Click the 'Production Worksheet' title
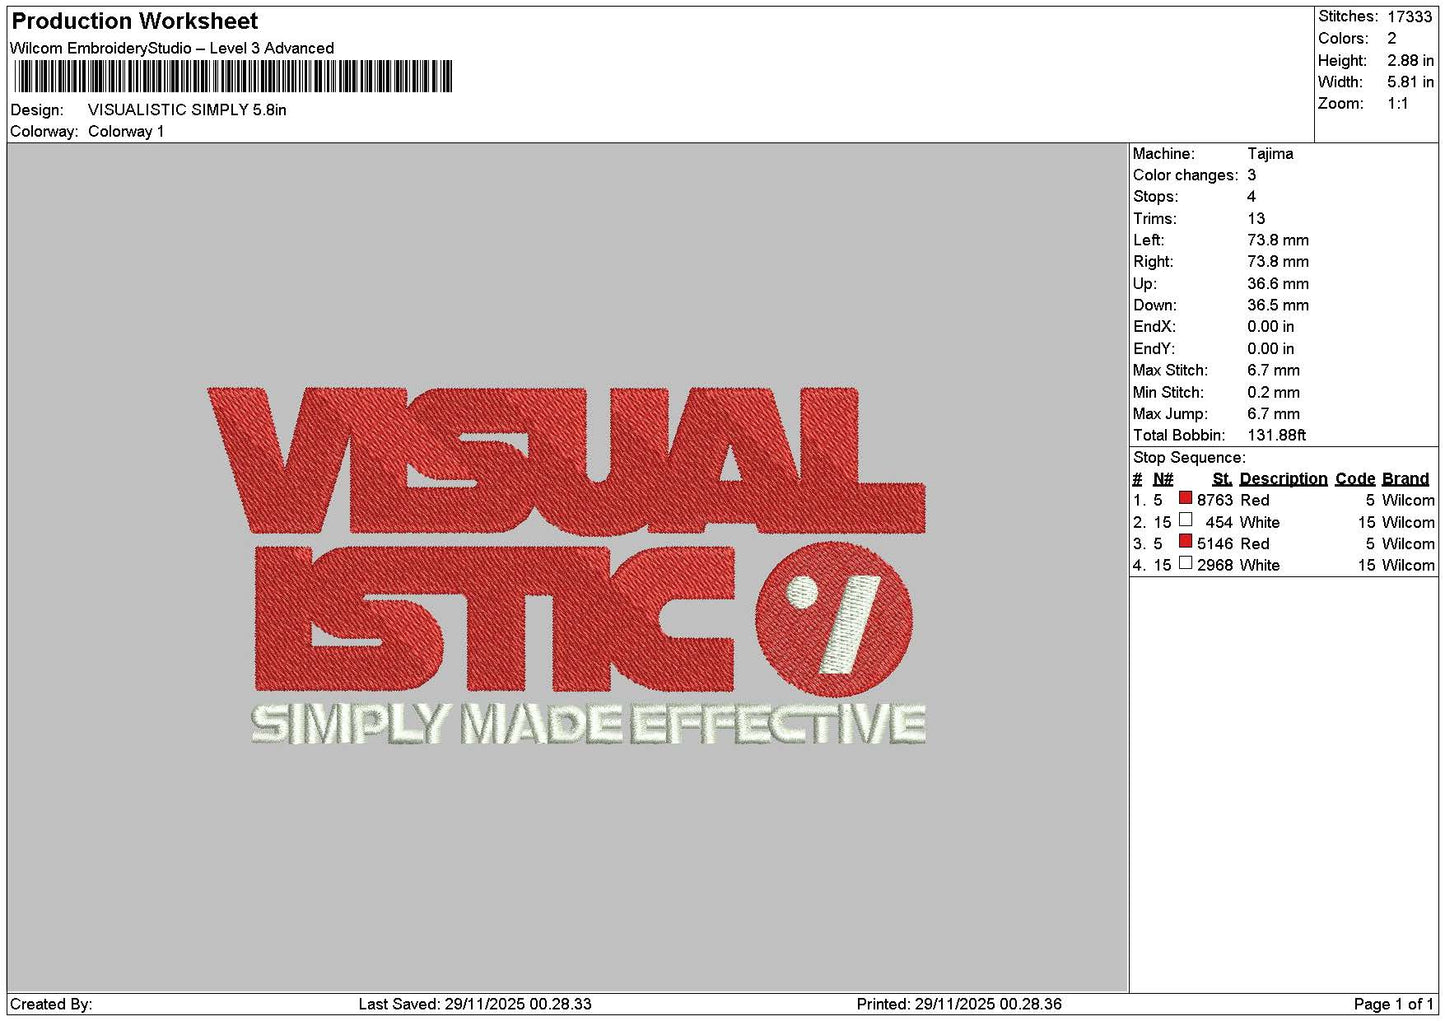The image size is (1445, 1021). tap(135, 21)
